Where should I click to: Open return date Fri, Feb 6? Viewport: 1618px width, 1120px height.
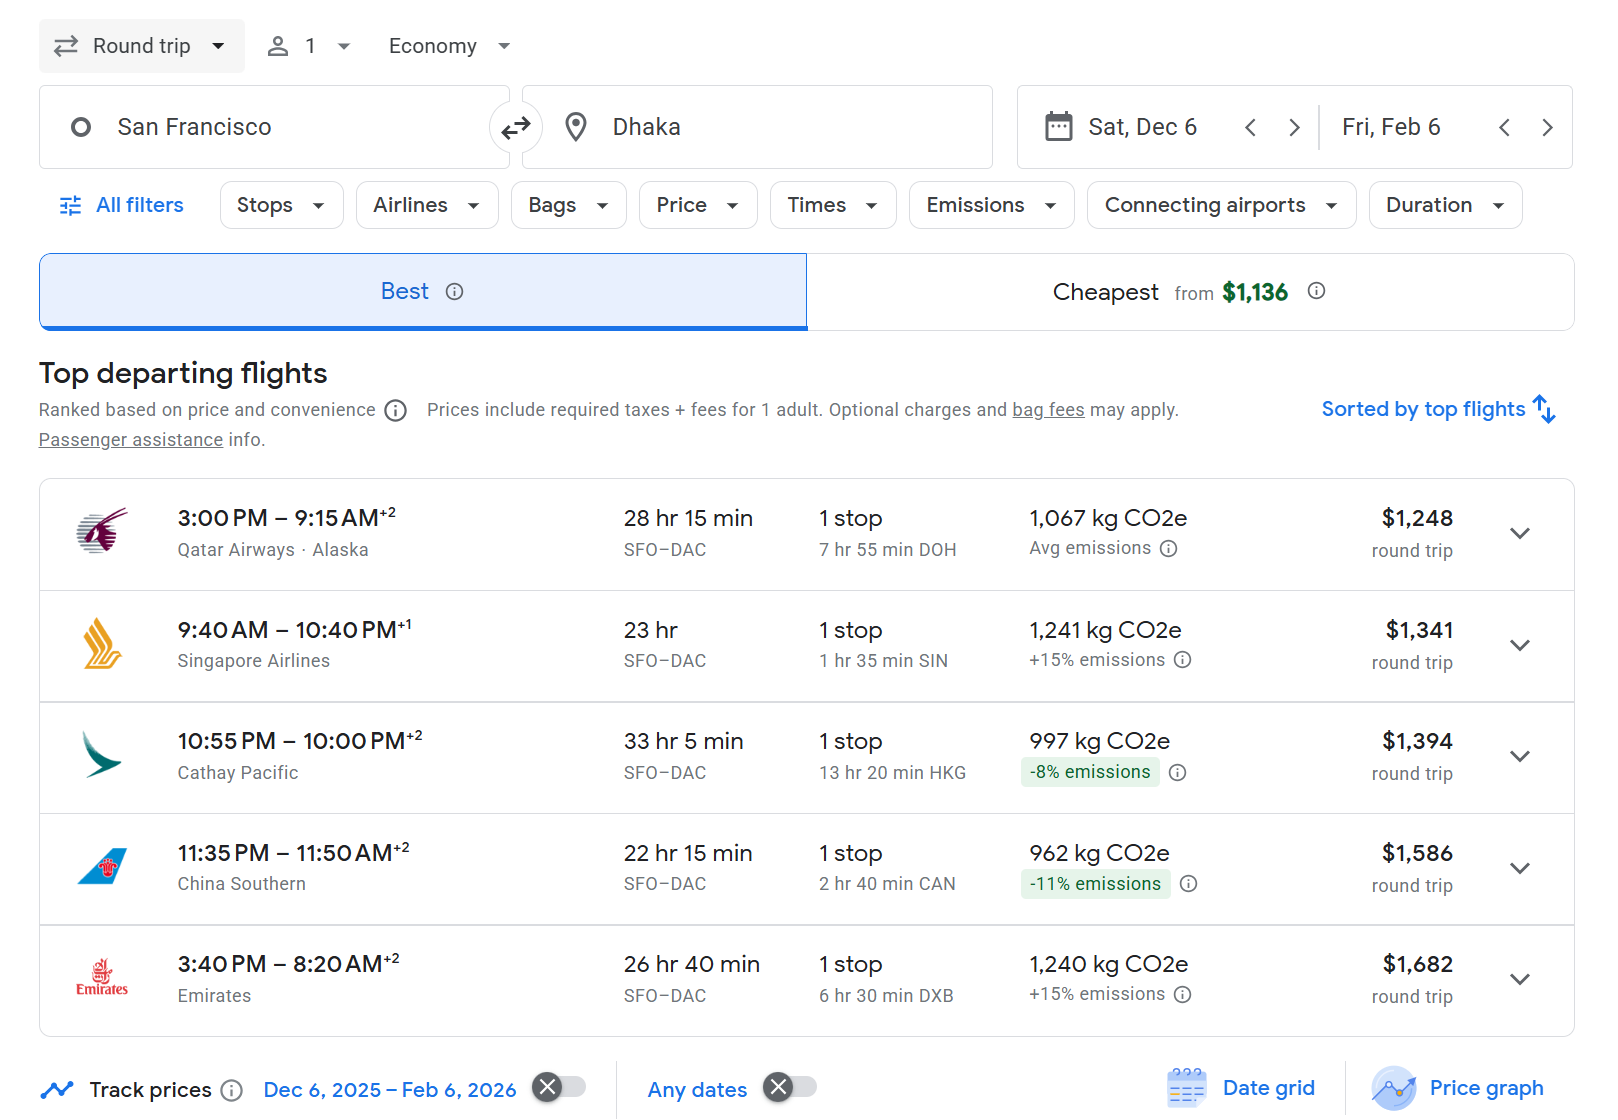pyautogui.click(x=1391, y=127)
